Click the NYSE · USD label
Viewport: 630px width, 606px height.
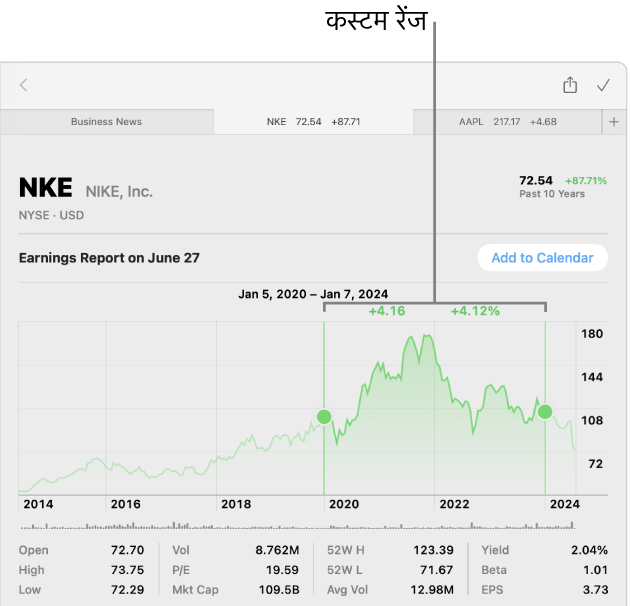pos(51,215)
